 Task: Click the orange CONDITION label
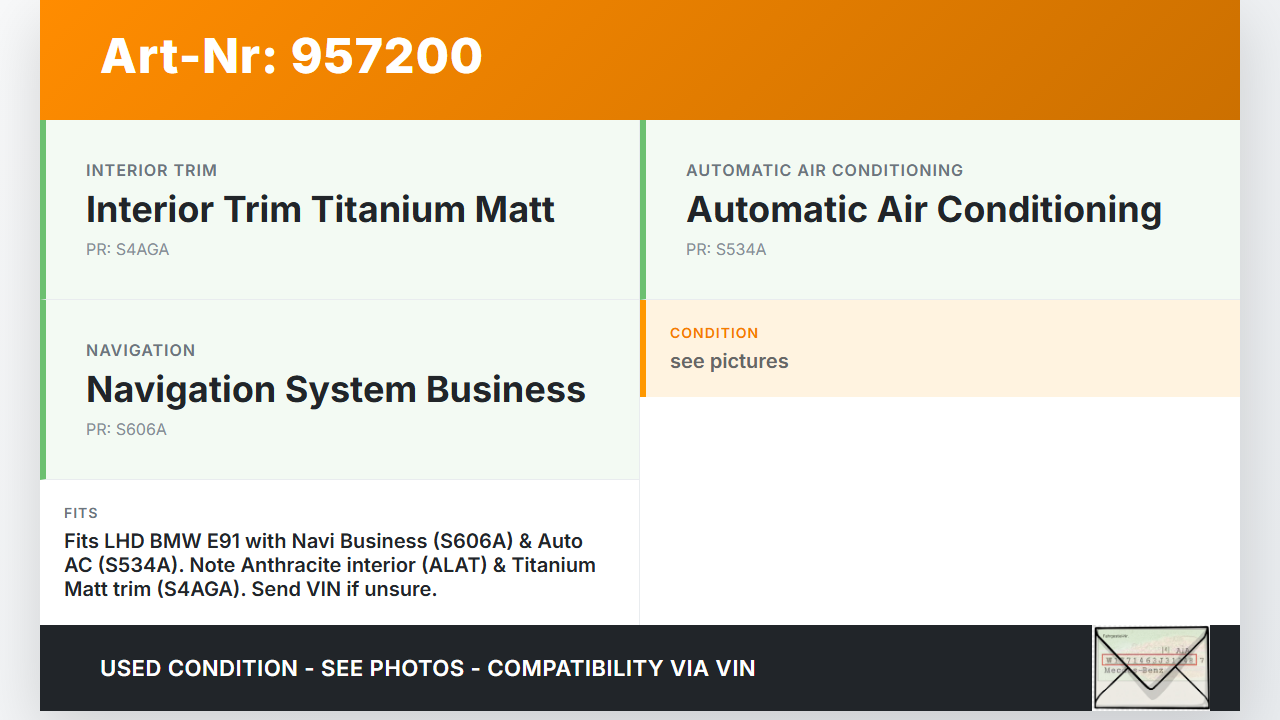(714, 333)
